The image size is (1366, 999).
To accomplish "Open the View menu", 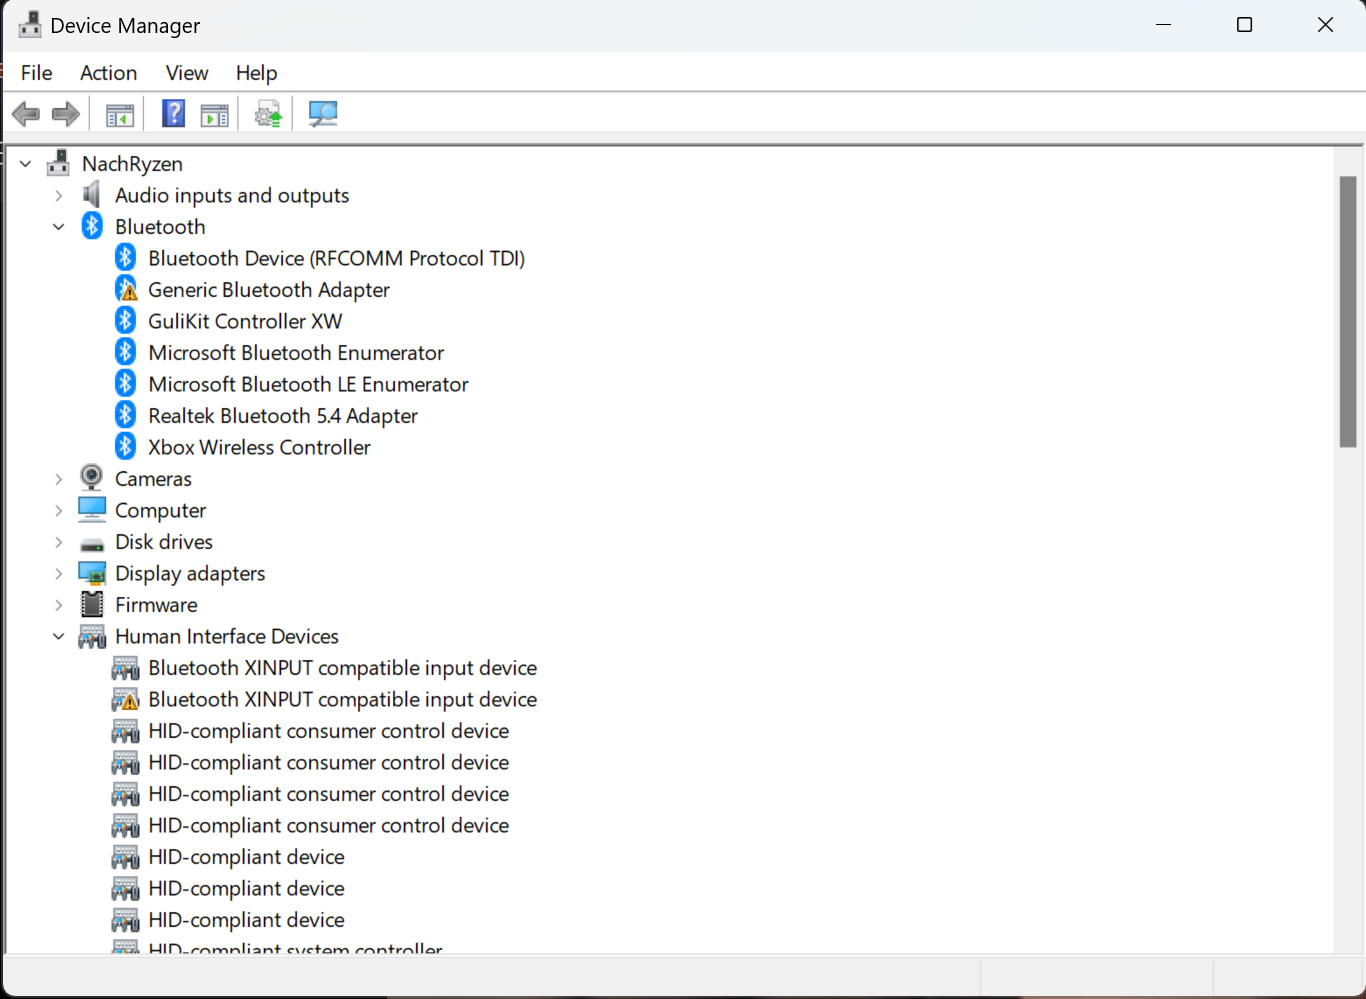I will point(187,73).
